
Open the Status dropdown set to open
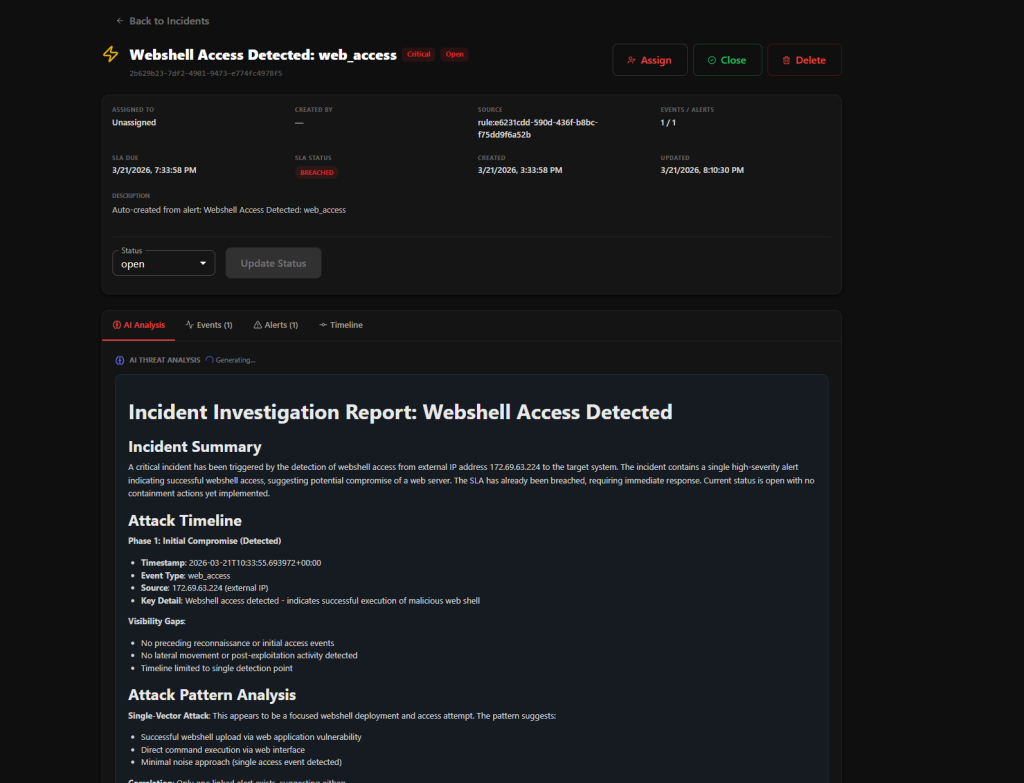coord(164,263)
